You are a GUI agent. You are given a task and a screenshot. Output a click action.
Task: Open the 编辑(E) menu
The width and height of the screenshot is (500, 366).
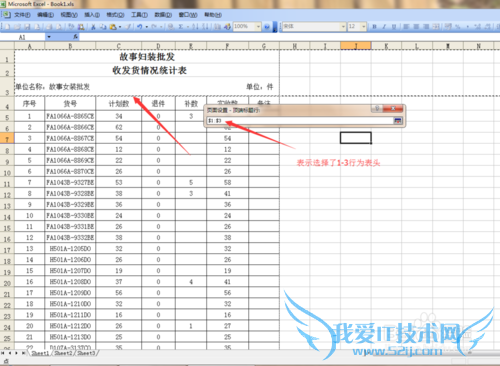(x=45, y=15)
